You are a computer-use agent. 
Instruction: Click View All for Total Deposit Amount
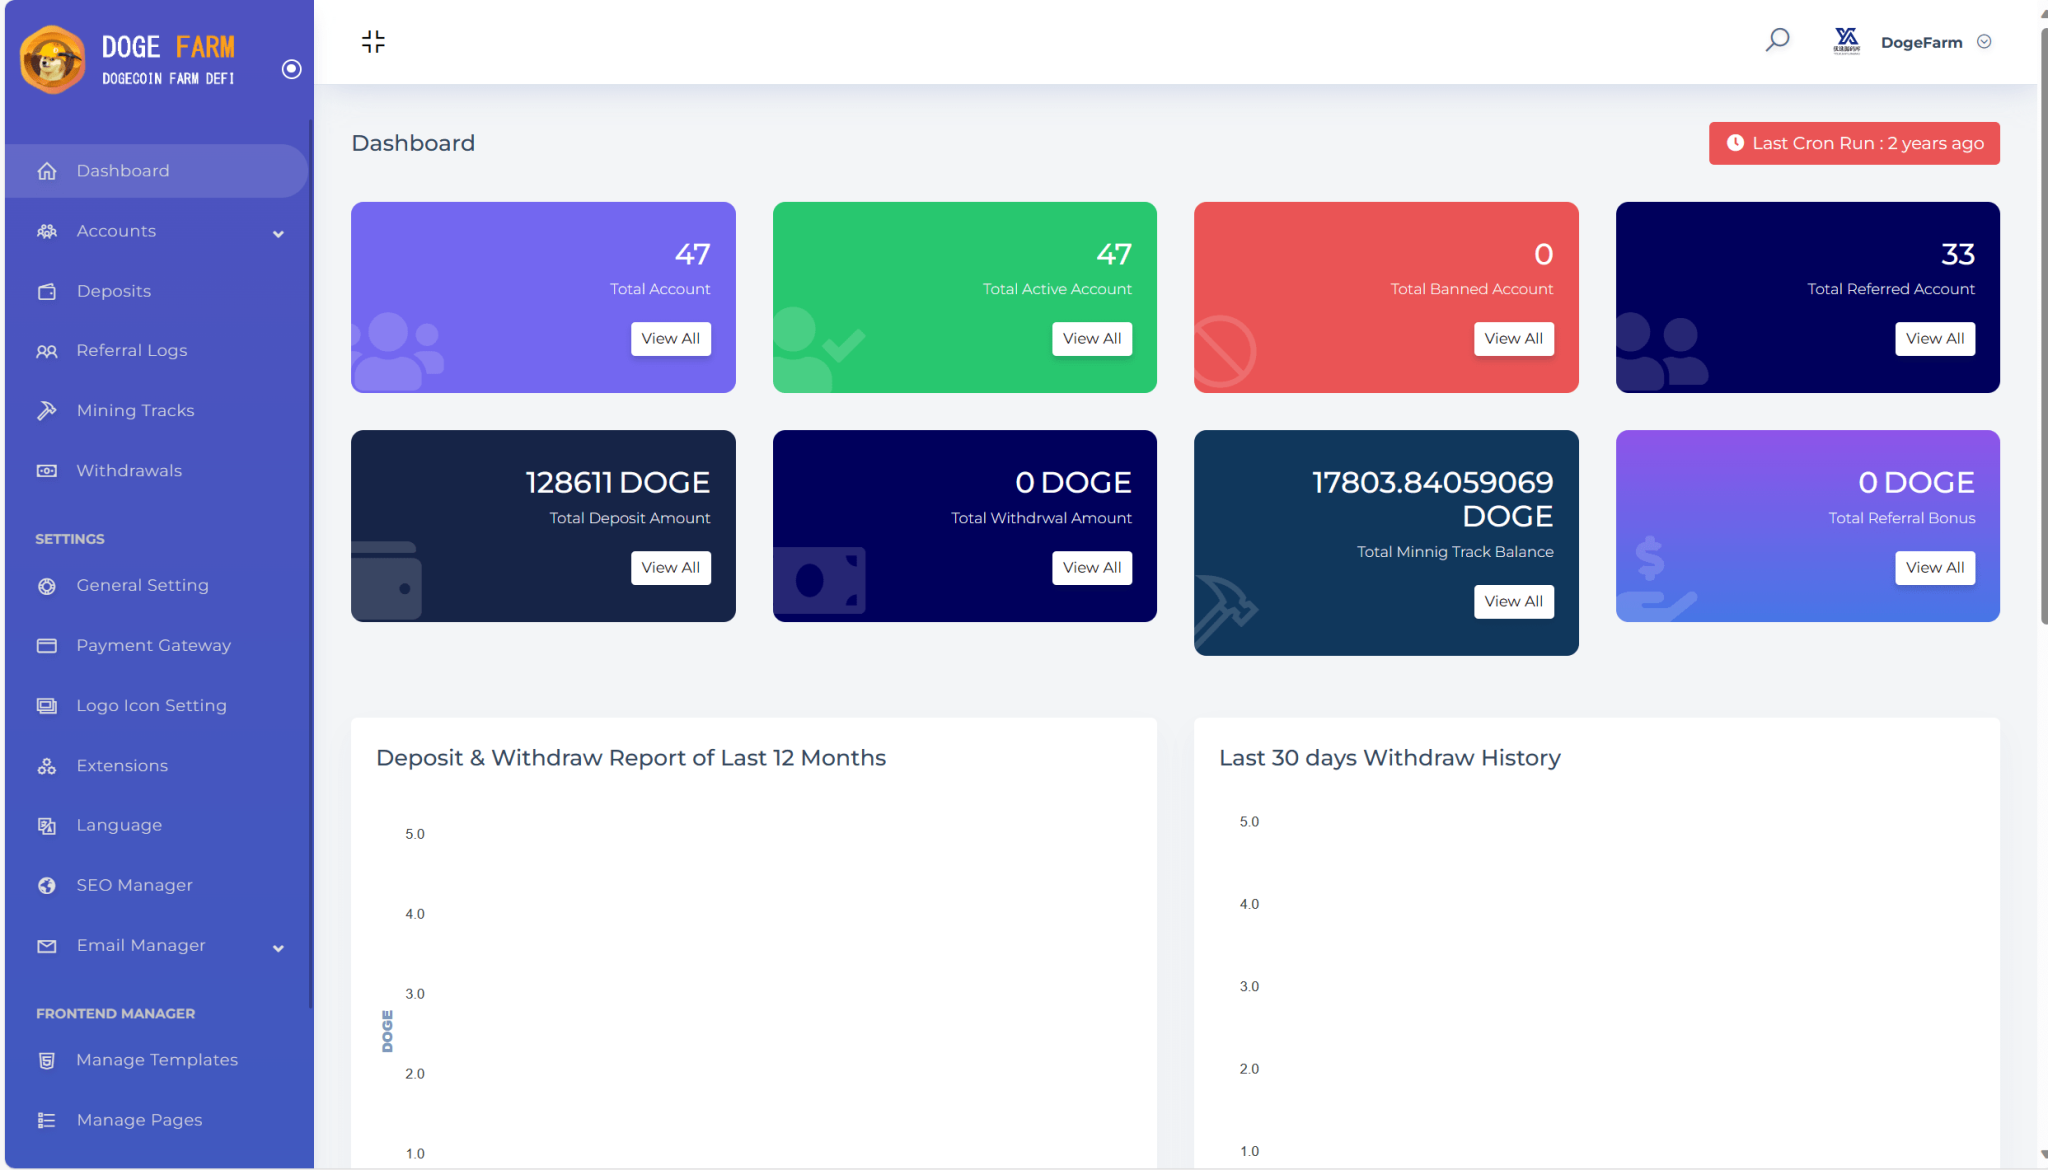pos(670,567)
